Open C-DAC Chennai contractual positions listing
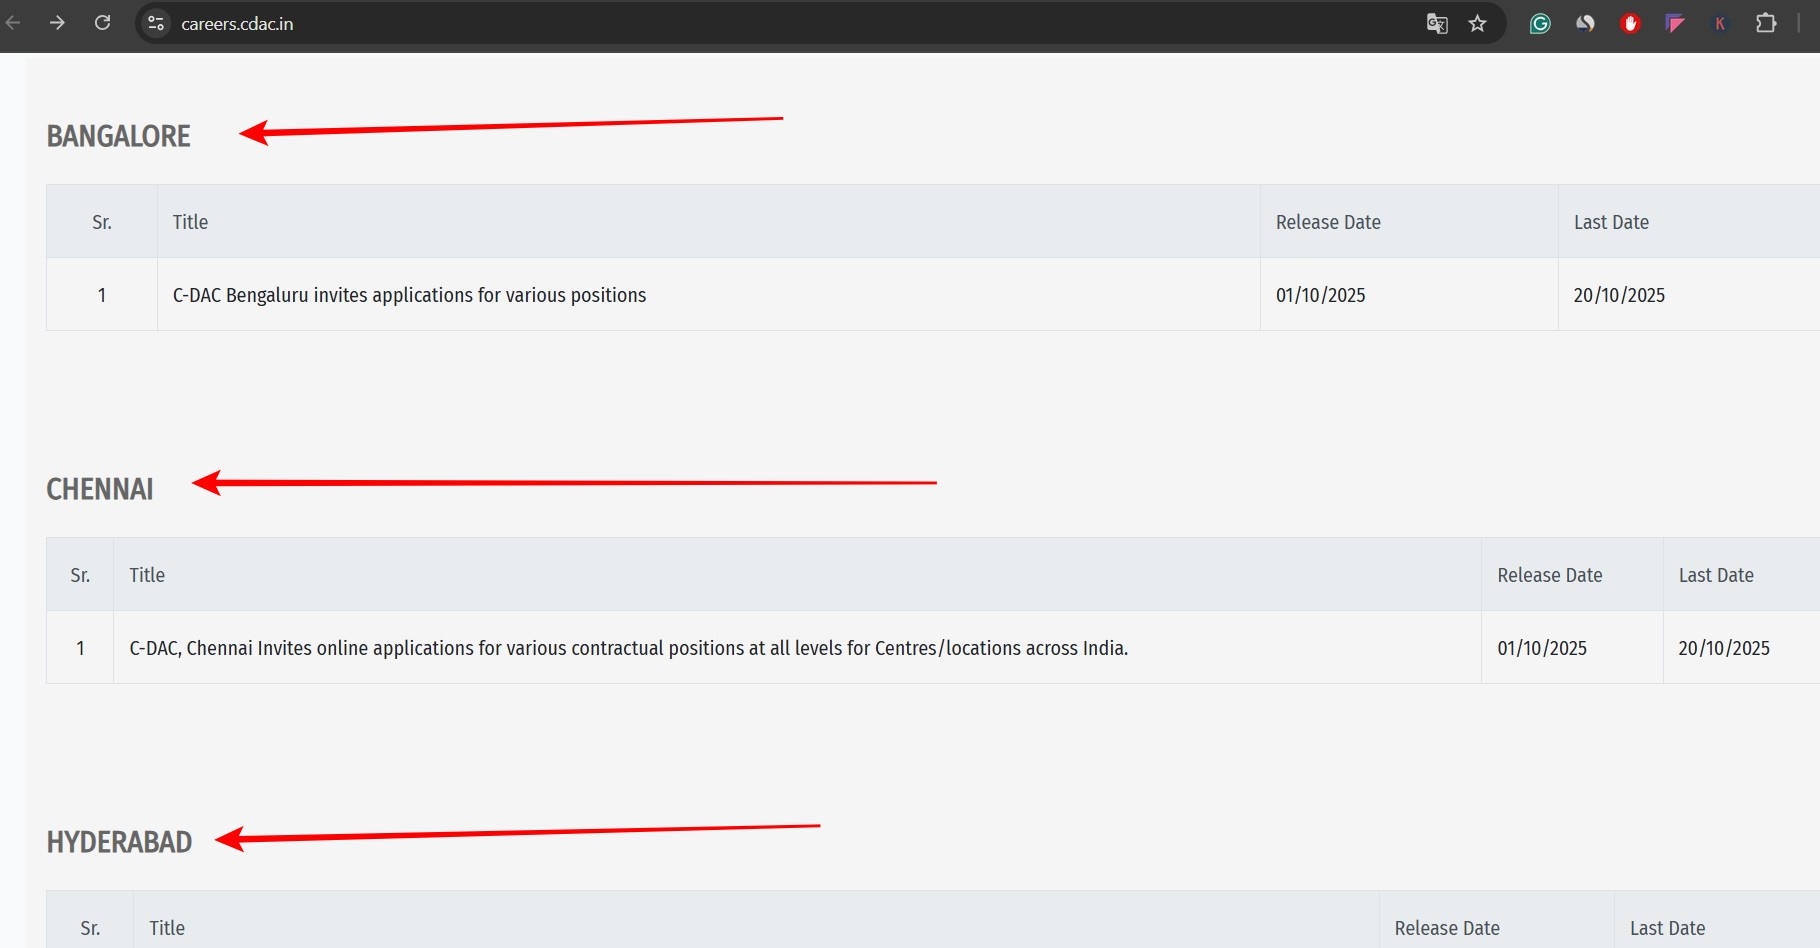1820x948 pixels. point(628,648)
